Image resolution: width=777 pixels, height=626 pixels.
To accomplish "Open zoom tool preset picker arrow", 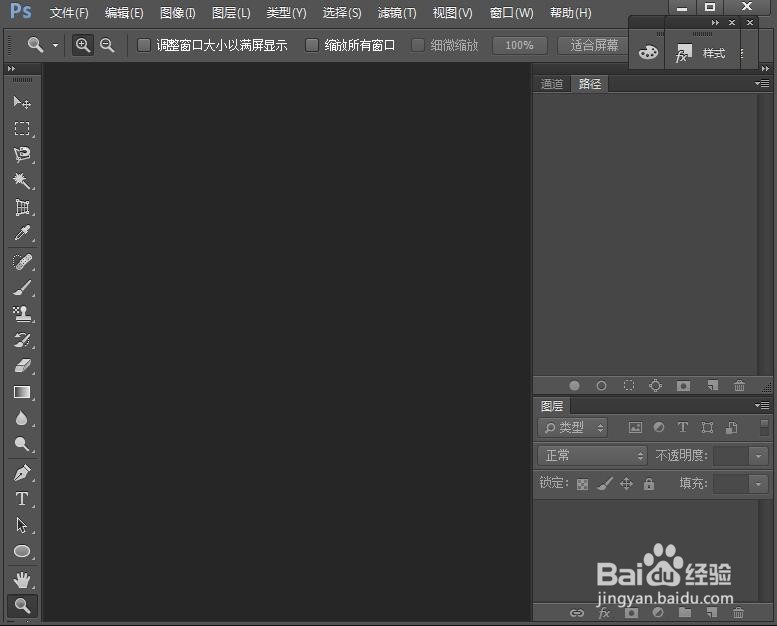I will pos(55,46).
